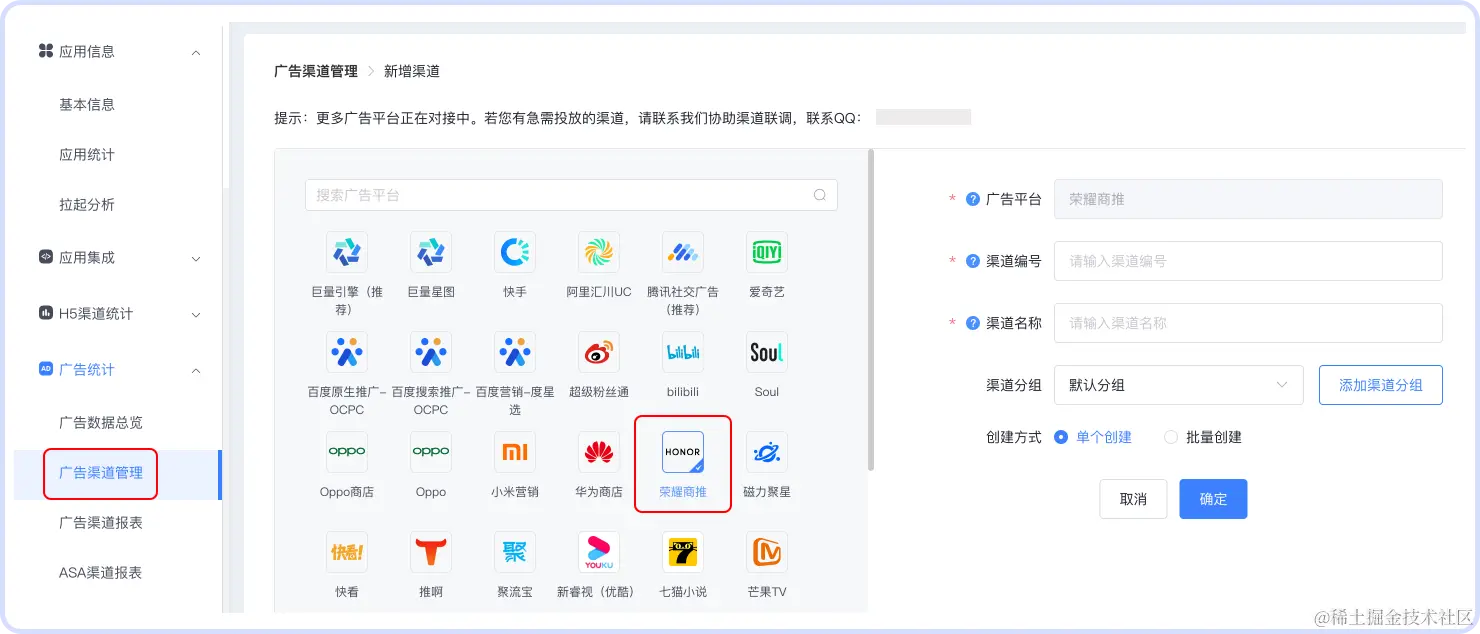Select the 巨量星图 platform icon
The width and height of the screenshot is (1480, 634).
(x=431, y=252)
